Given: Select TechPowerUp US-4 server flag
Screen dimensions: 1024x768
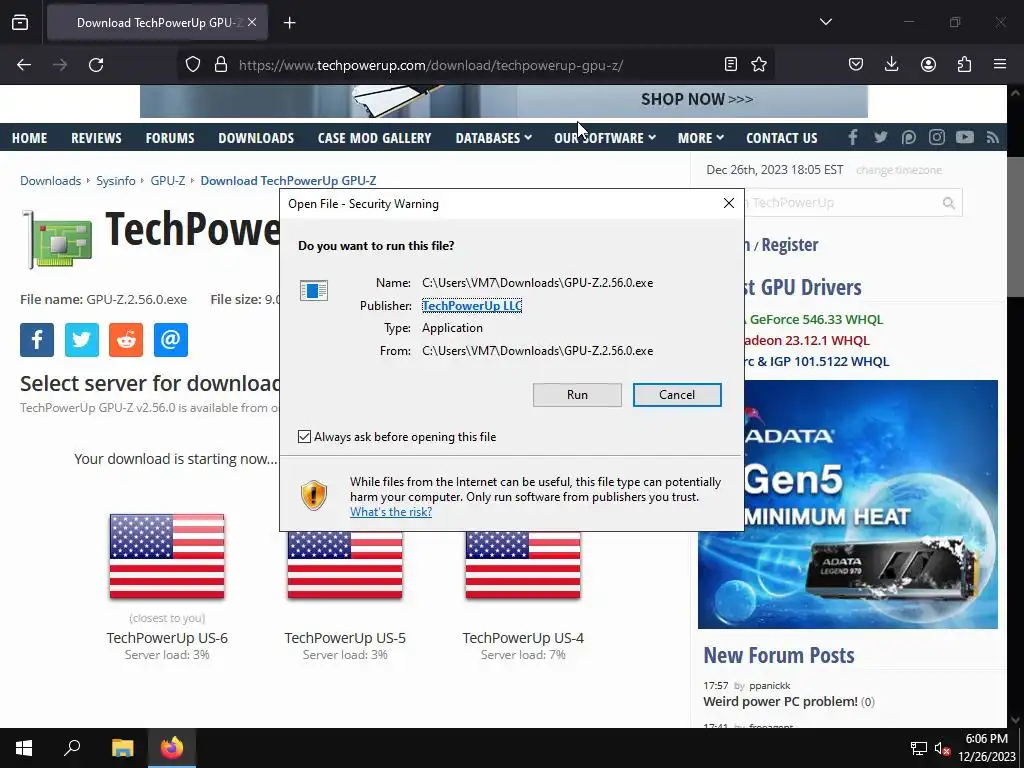Looking at the screenshot, I should click(522, 565).
